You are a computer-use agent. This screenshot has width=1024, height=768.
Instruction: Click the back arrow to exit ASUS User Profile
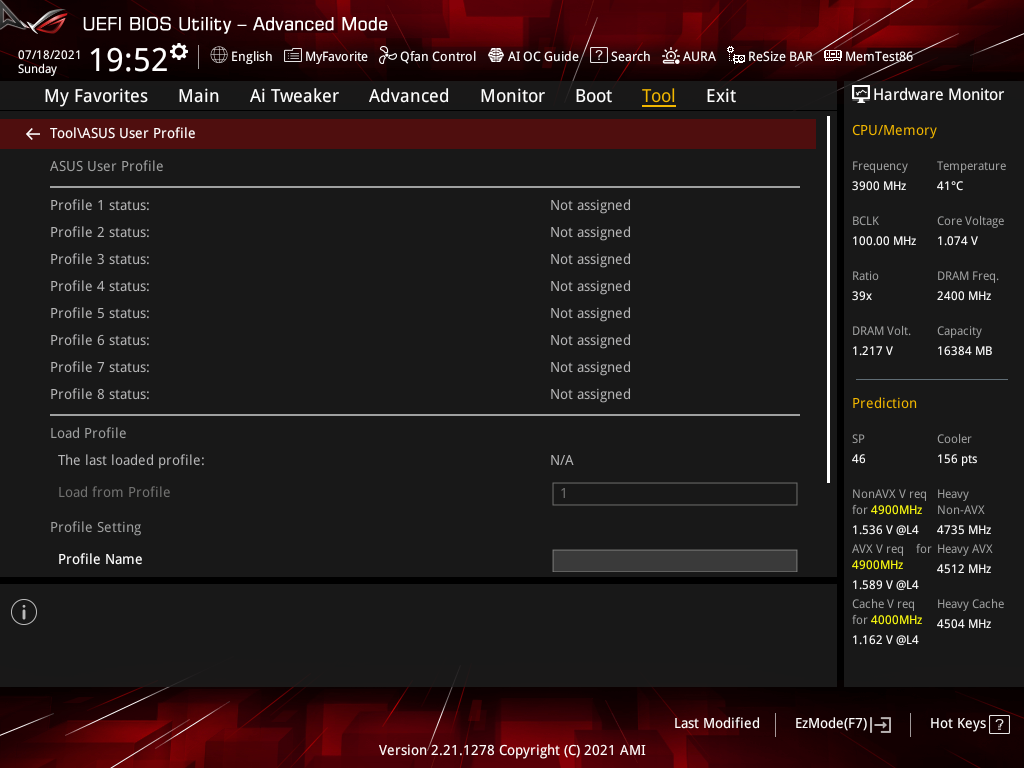[32, 132]
